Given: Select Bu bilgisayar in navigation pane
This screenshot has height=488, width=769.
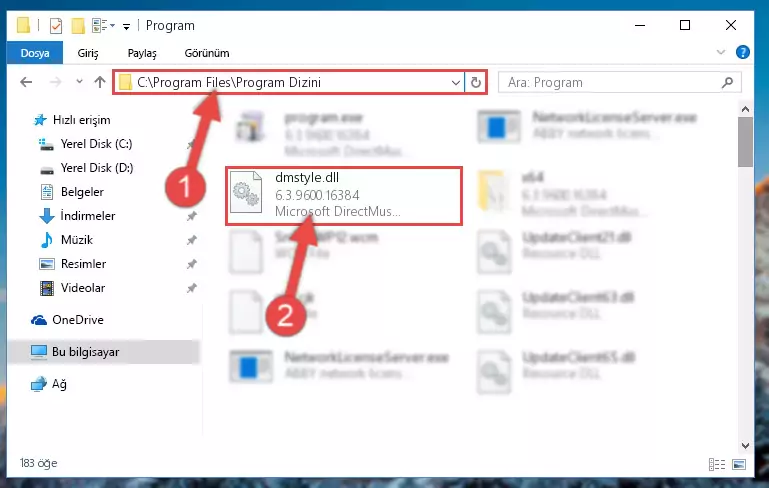Looking at the screenshot, I should click(x=85, y=352).
